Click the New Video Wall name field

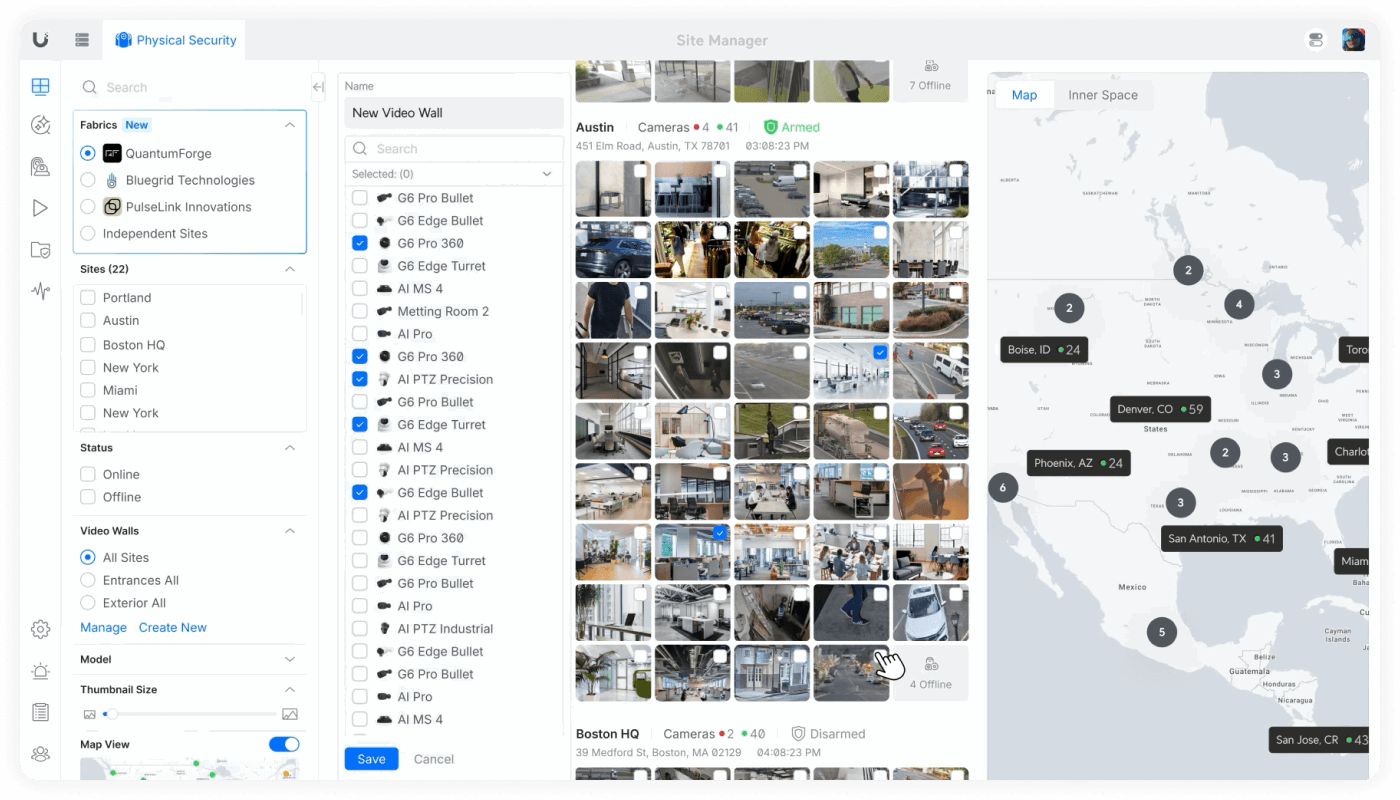(454, 113)
